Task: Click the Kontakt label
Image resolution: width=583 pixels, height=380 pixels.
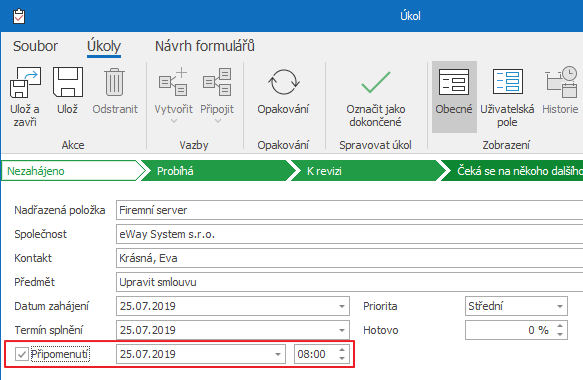Action: (33, 258)
